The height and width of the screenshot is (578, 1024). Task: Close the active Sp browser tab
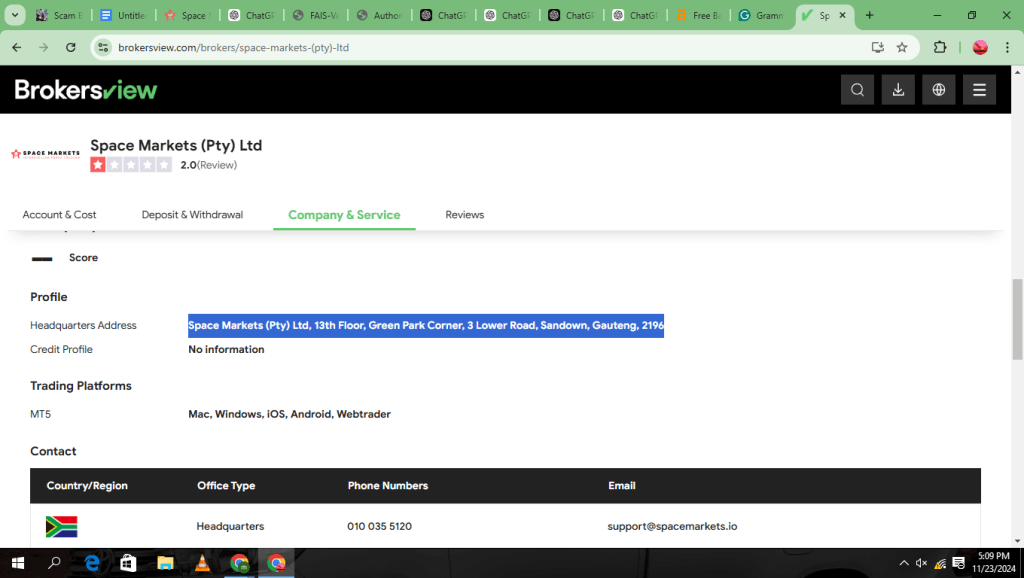(842, 15)
